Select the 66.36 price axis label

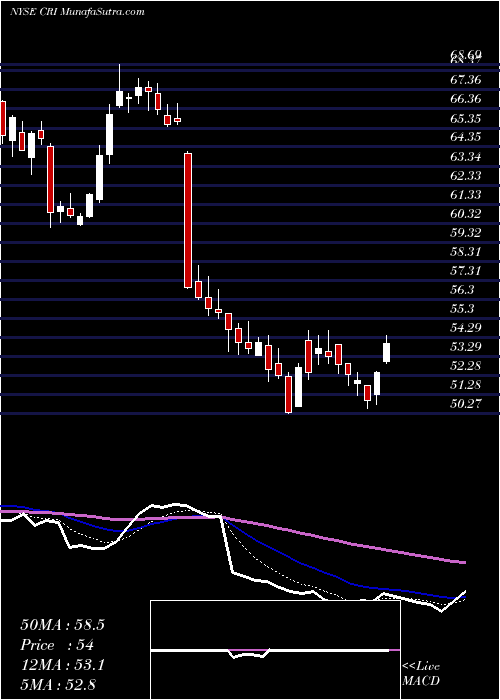466,99
